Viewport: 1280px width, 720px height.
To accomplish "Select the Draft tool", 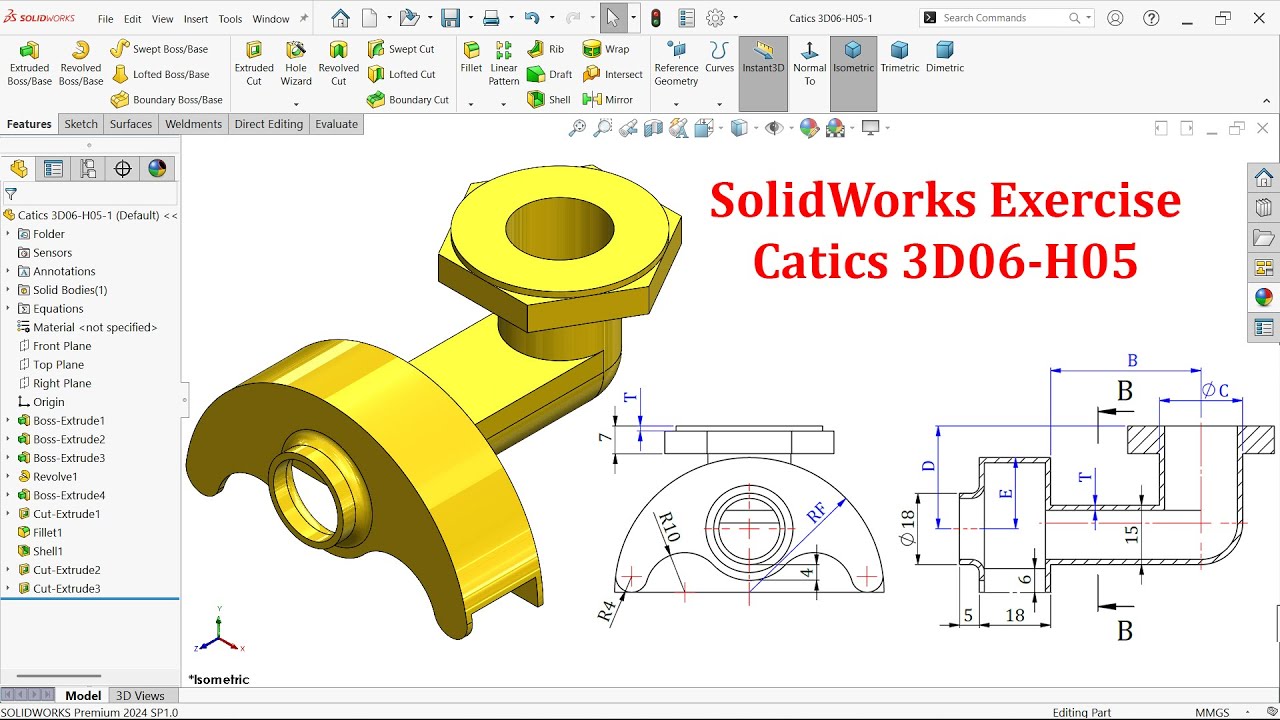I will click(550, 74).
